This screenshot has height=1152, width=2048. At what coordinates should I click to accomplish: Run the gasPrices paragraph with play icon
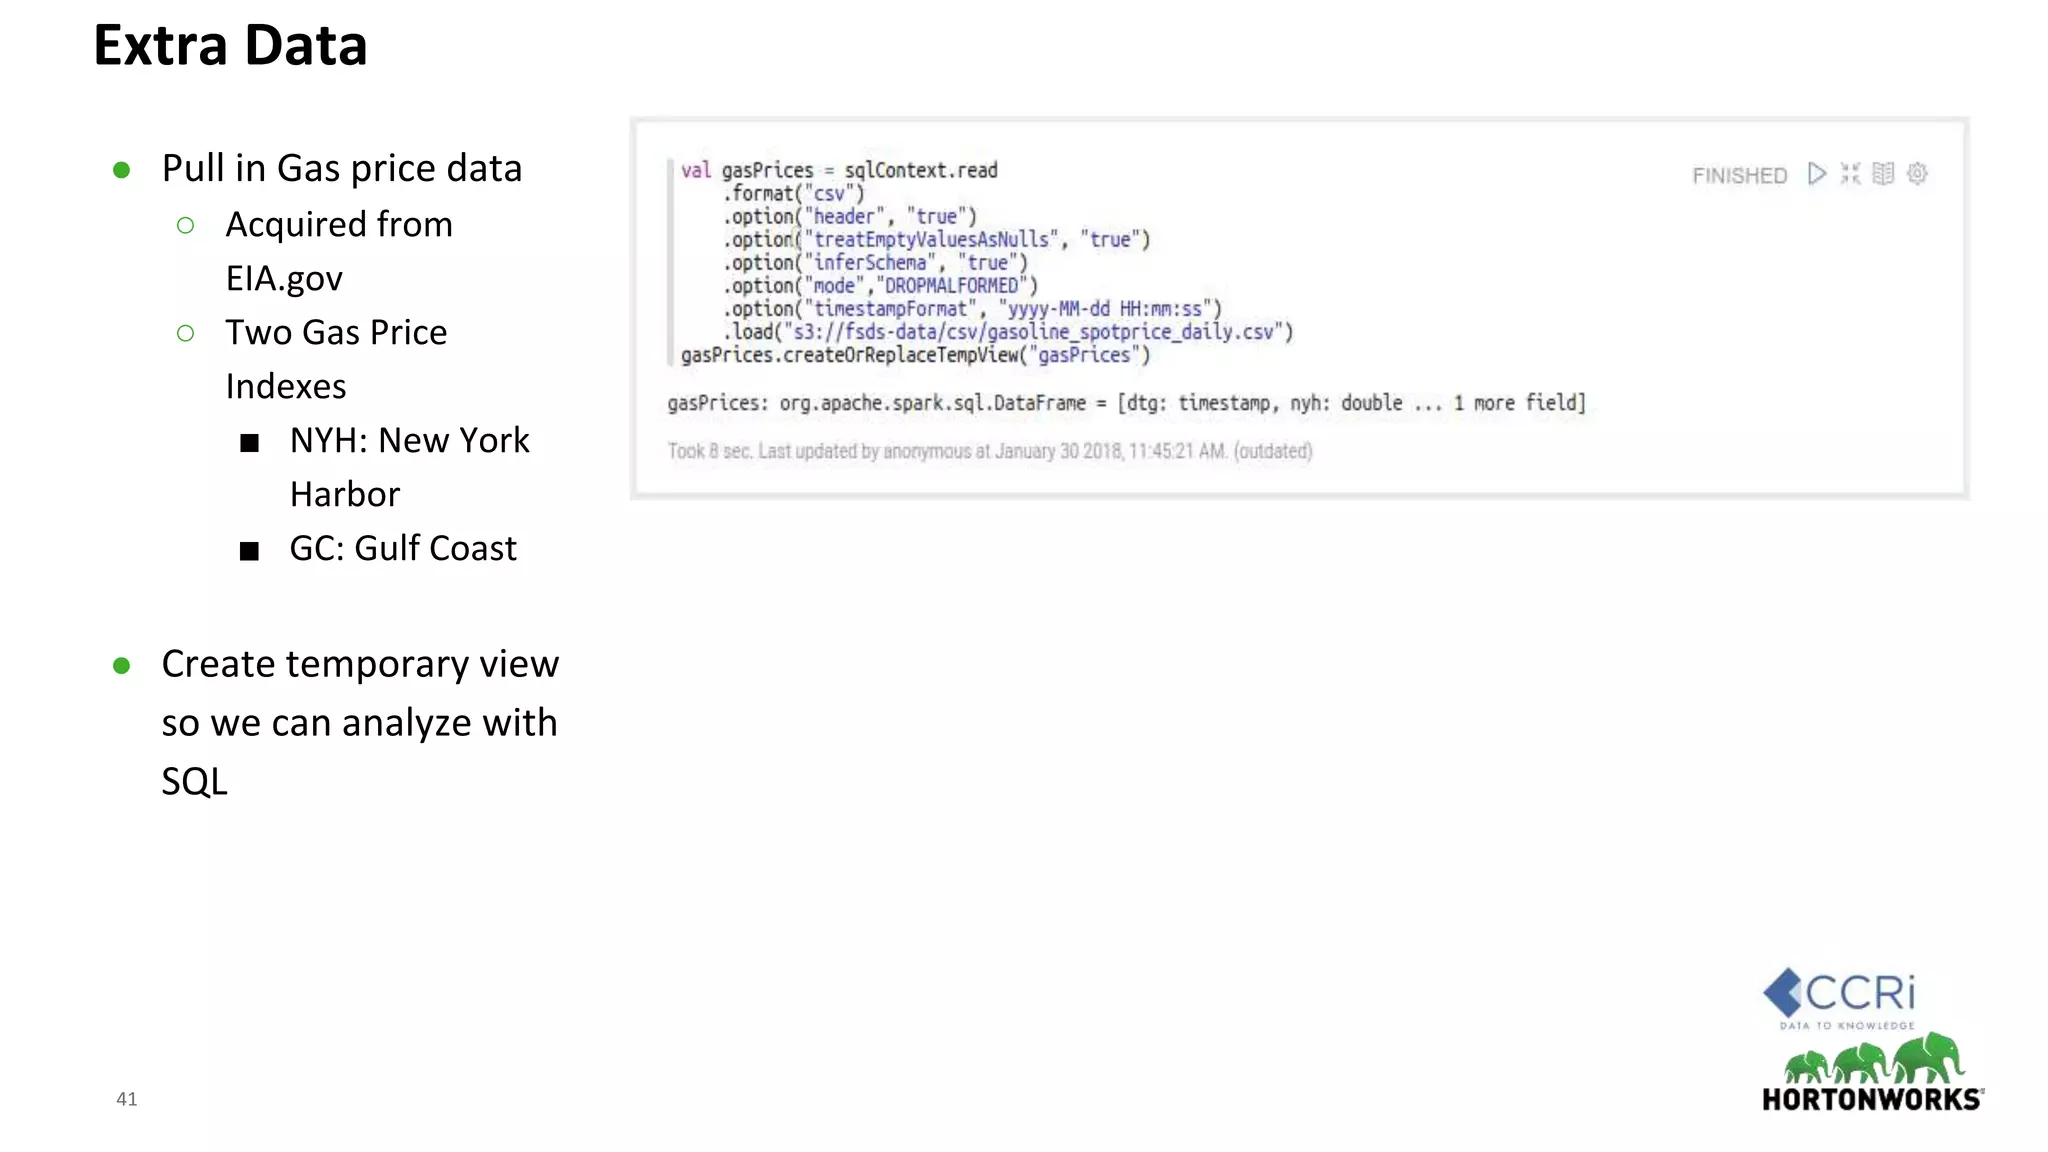(1817, 174)
